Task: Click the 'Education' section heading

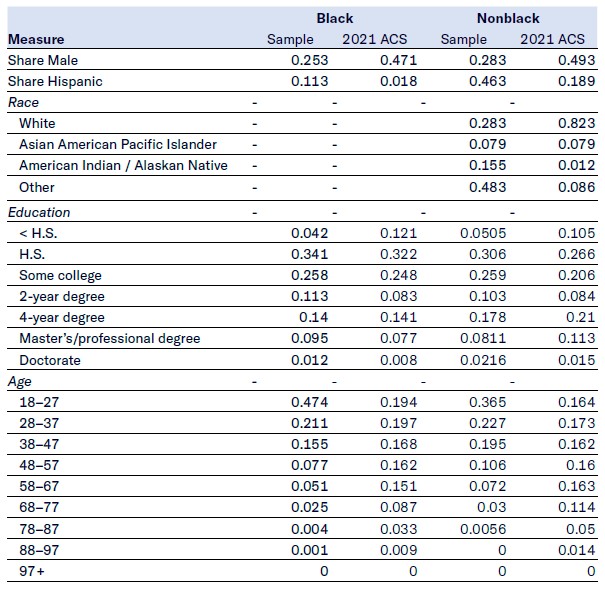Action: 39,212
